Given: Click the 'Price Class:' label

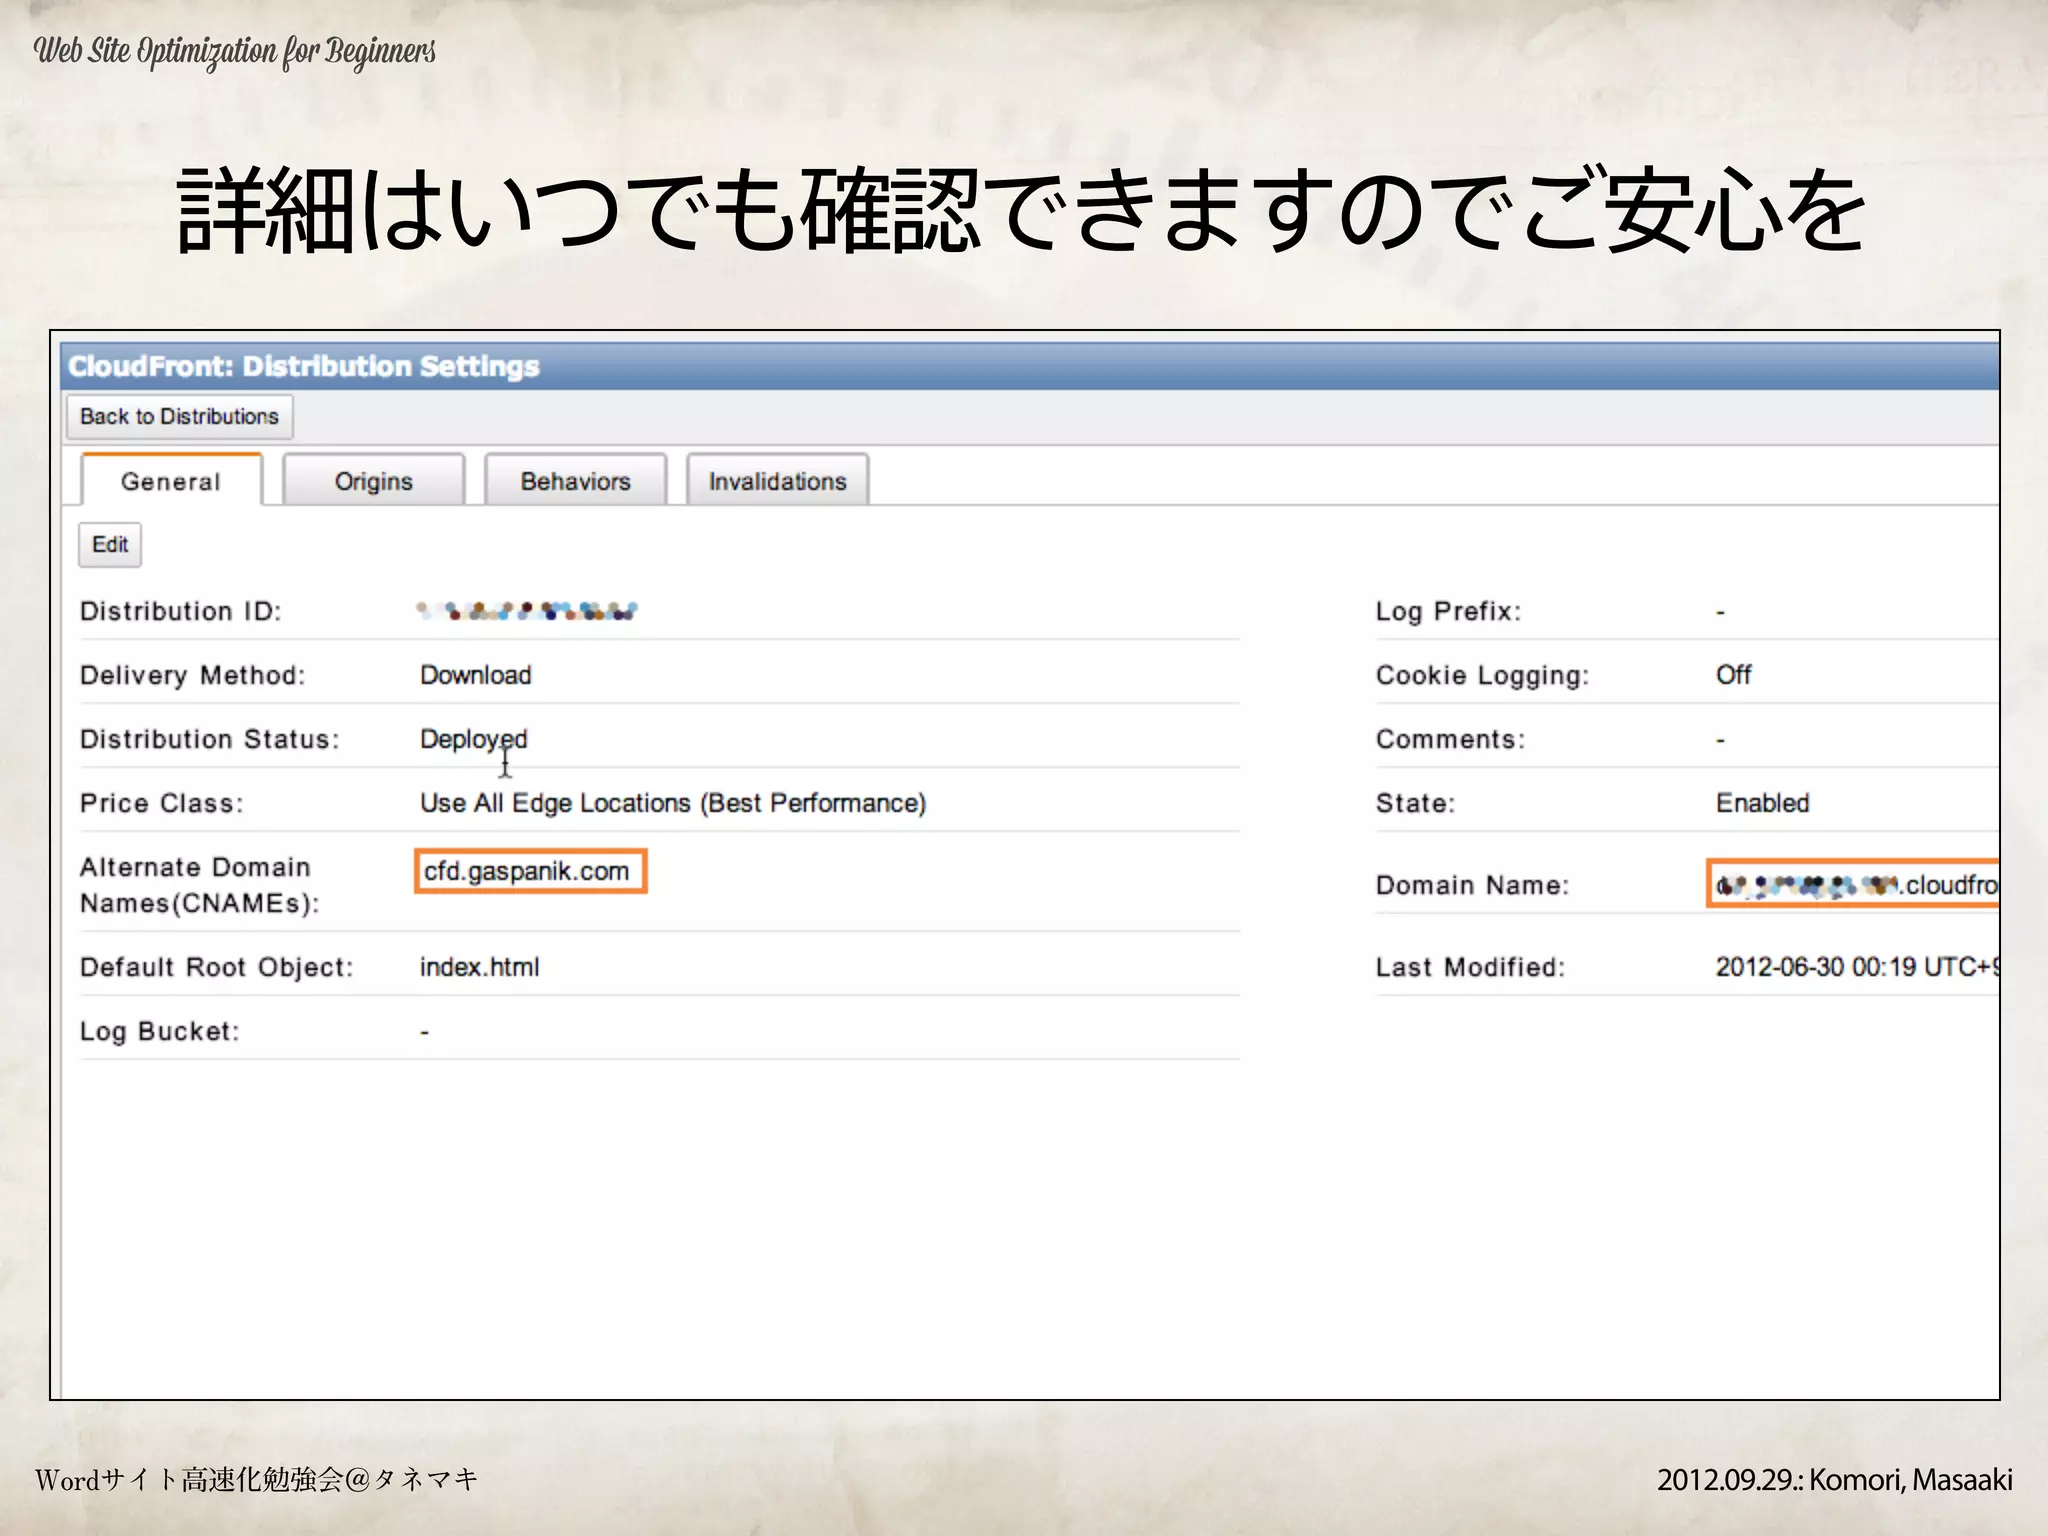Looking at the screenshot, I should click(x=162, y=803).
